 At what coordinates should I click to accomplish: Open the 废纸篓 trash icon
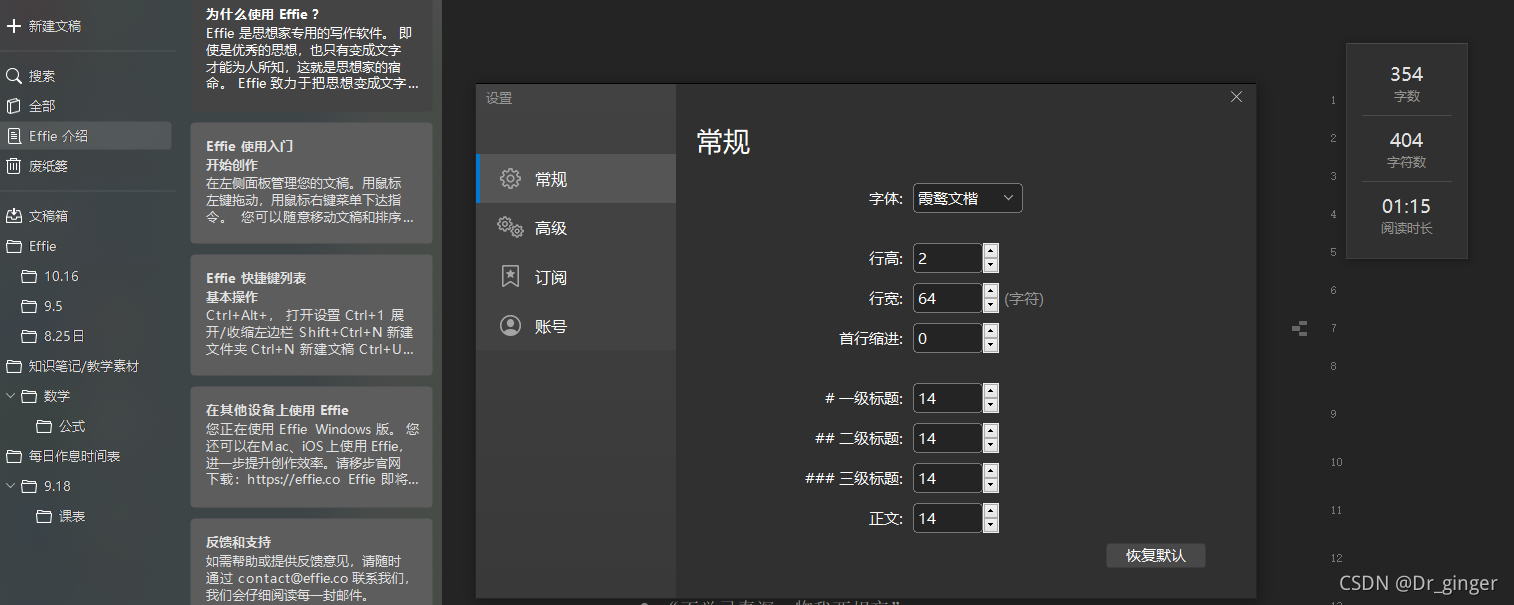14,166
